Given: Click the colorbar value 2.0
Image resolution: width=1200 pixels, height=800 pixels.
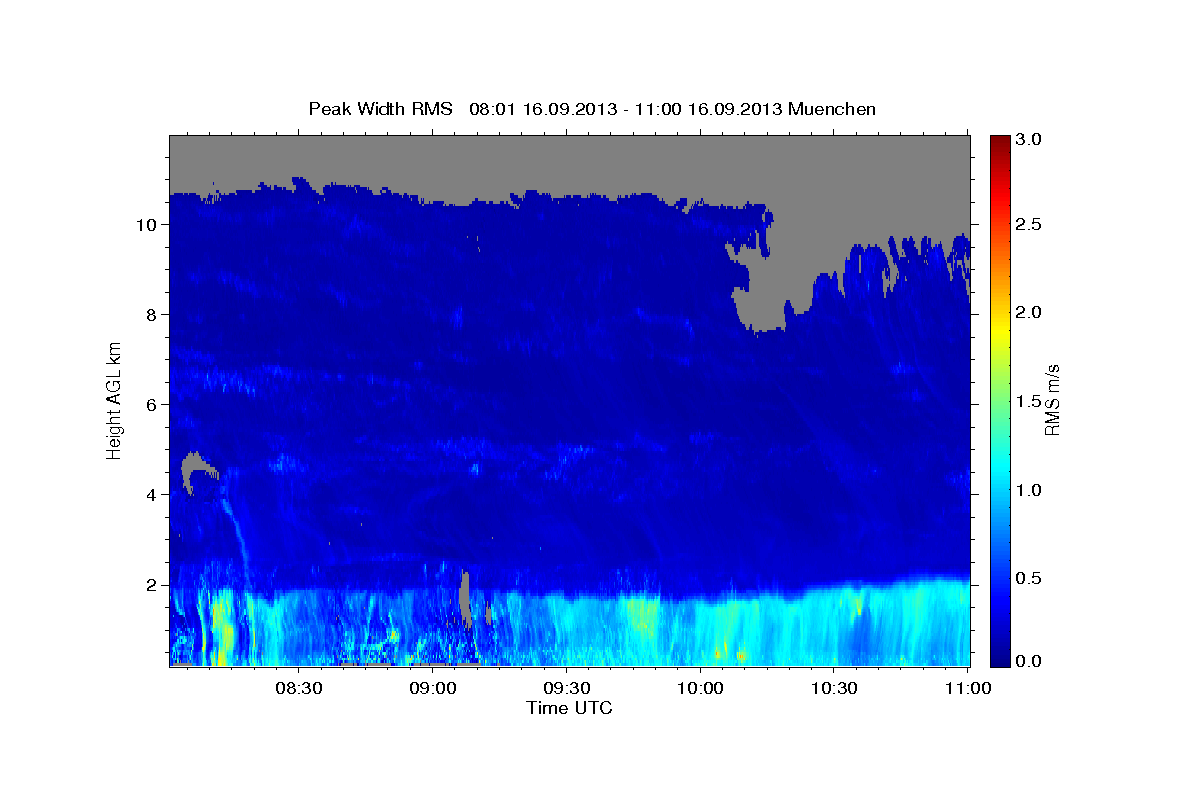Looking at the screenshot, I should tap(1031, 312).
